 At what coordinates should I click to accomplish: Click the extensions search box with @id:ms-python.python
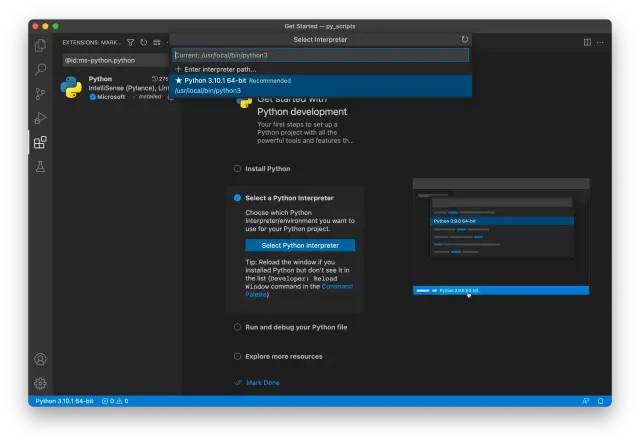[116, 60]
